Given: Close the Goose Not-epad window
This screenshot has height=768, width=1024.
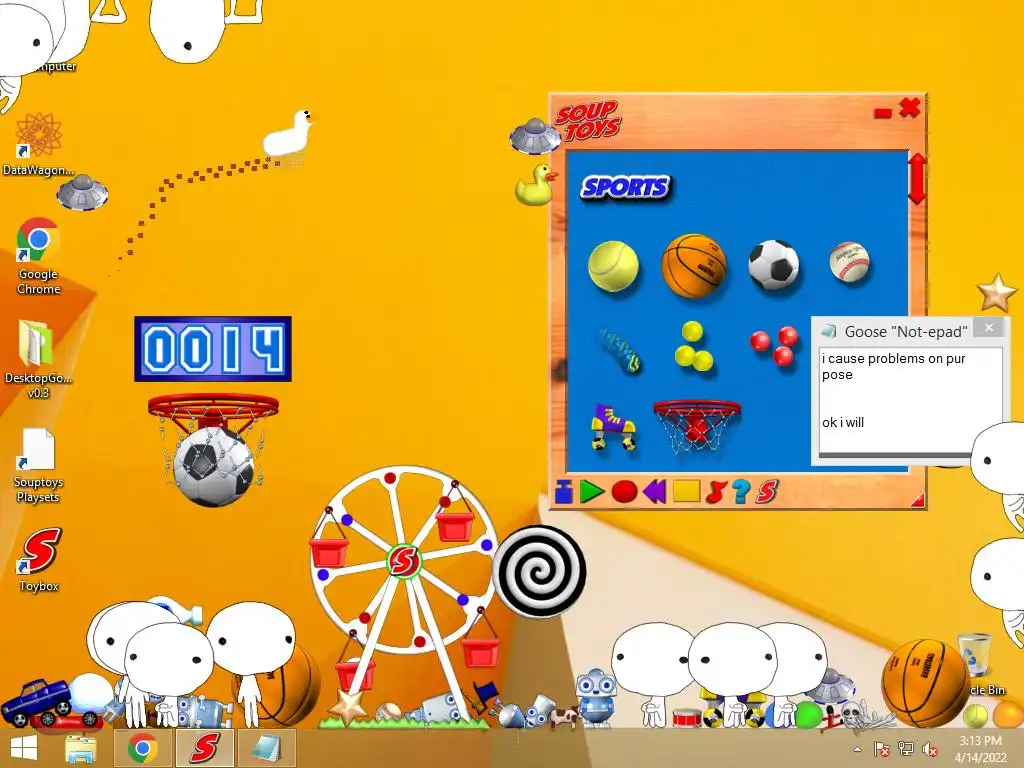Looking at the screenshot, I should [x=989, y=327].
